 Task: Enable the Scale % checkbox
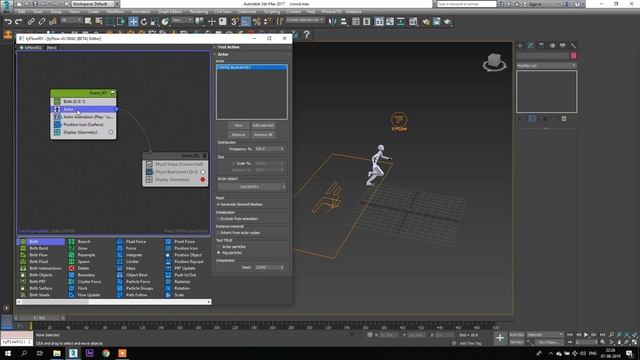tap(233, 163)
